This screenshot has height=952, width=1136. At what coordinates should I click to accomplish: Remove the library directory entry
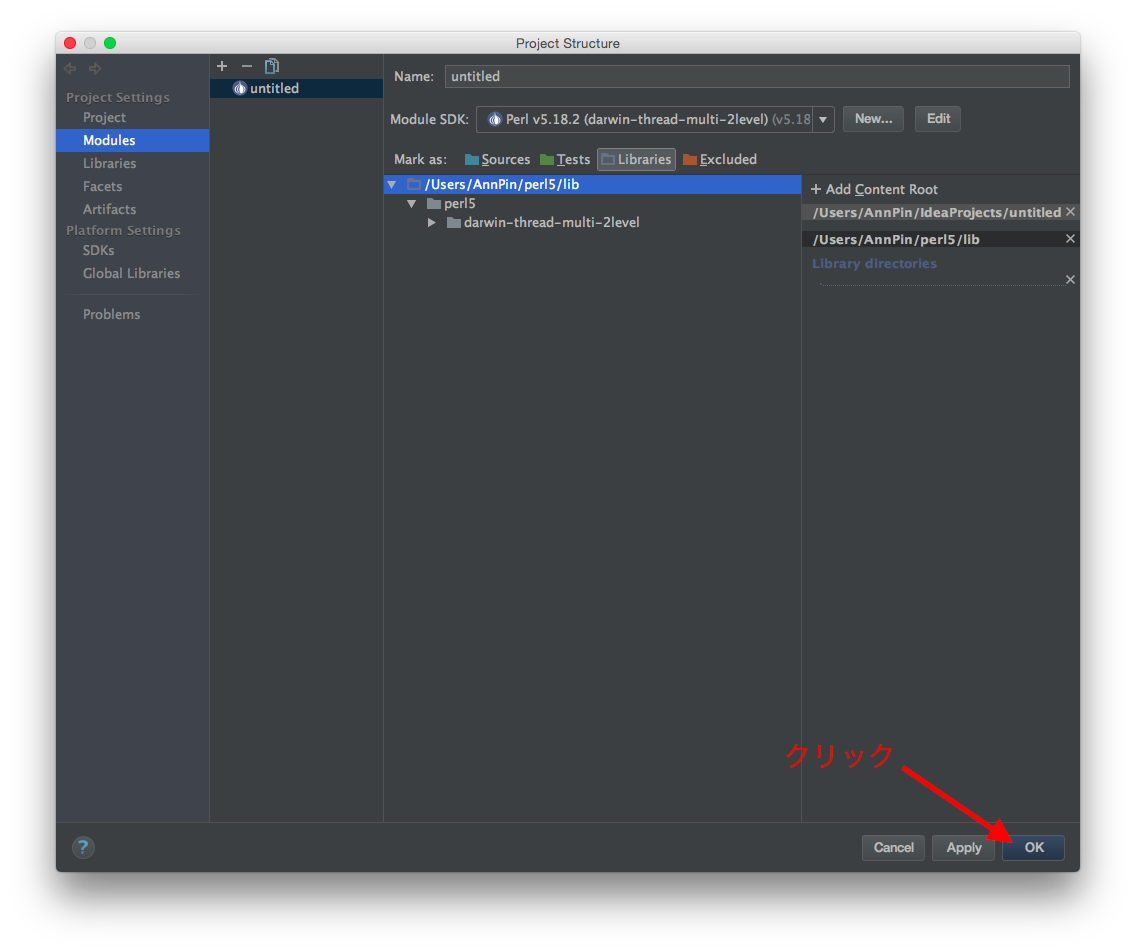click(1070, 280)
